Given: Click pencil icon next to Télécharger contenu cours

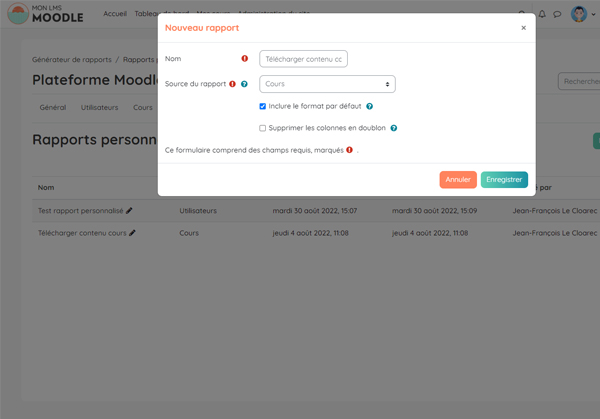Looking at the screenshot, I should click(132, 233).
